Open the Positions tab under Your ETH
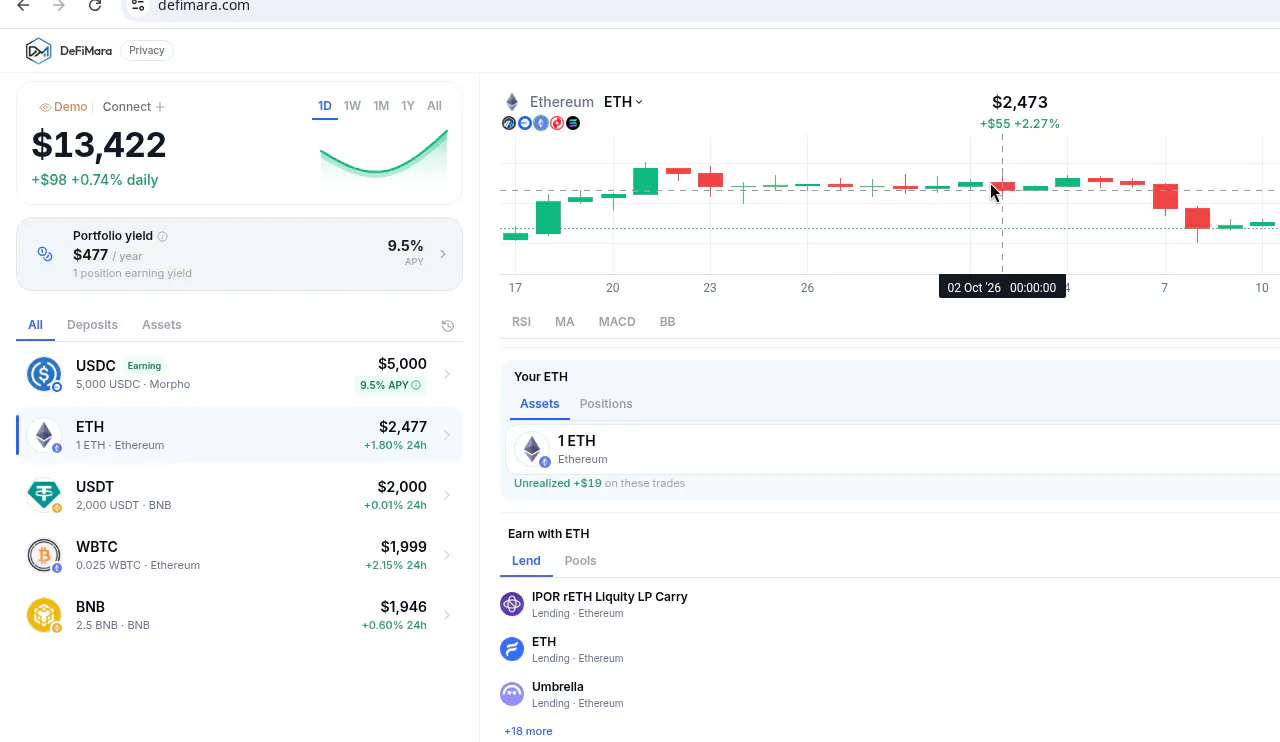Viewport: 1280px width, 742px height. (606, 404)
